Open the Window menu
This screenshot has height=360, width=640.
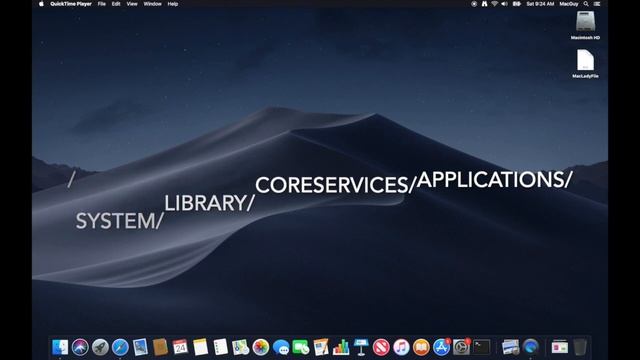point(152,4)
